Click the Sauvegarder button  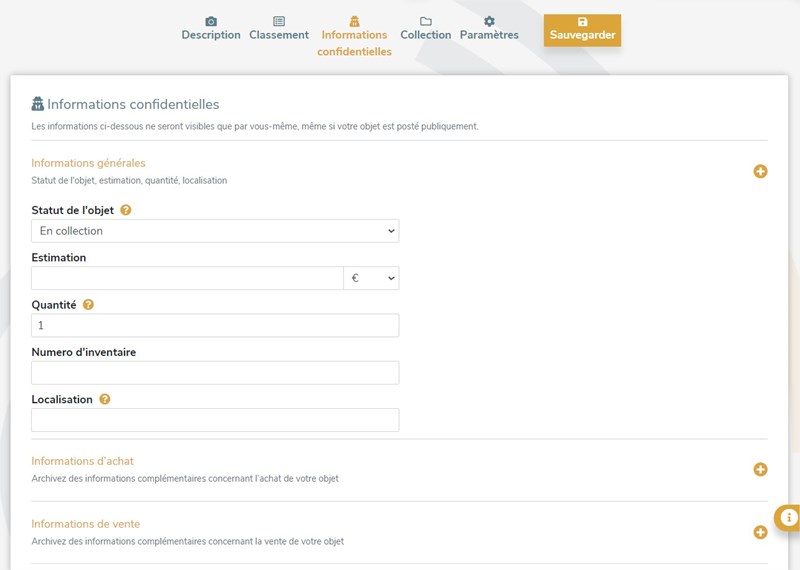pyautogui.click(x=582, y=30)
